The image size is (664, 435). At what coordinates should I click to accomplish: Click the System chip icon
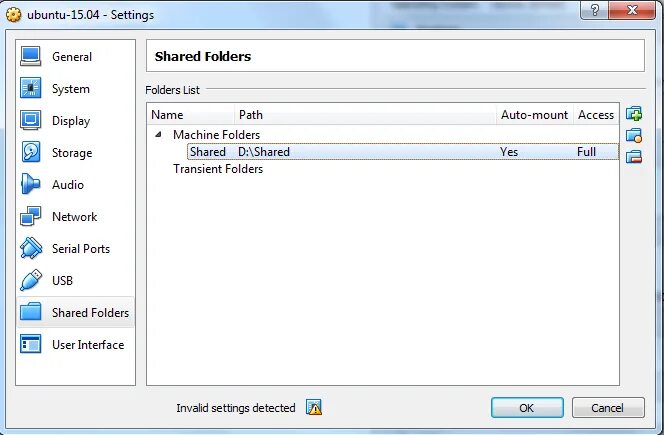pyautogui.click(x=30, y=88)
